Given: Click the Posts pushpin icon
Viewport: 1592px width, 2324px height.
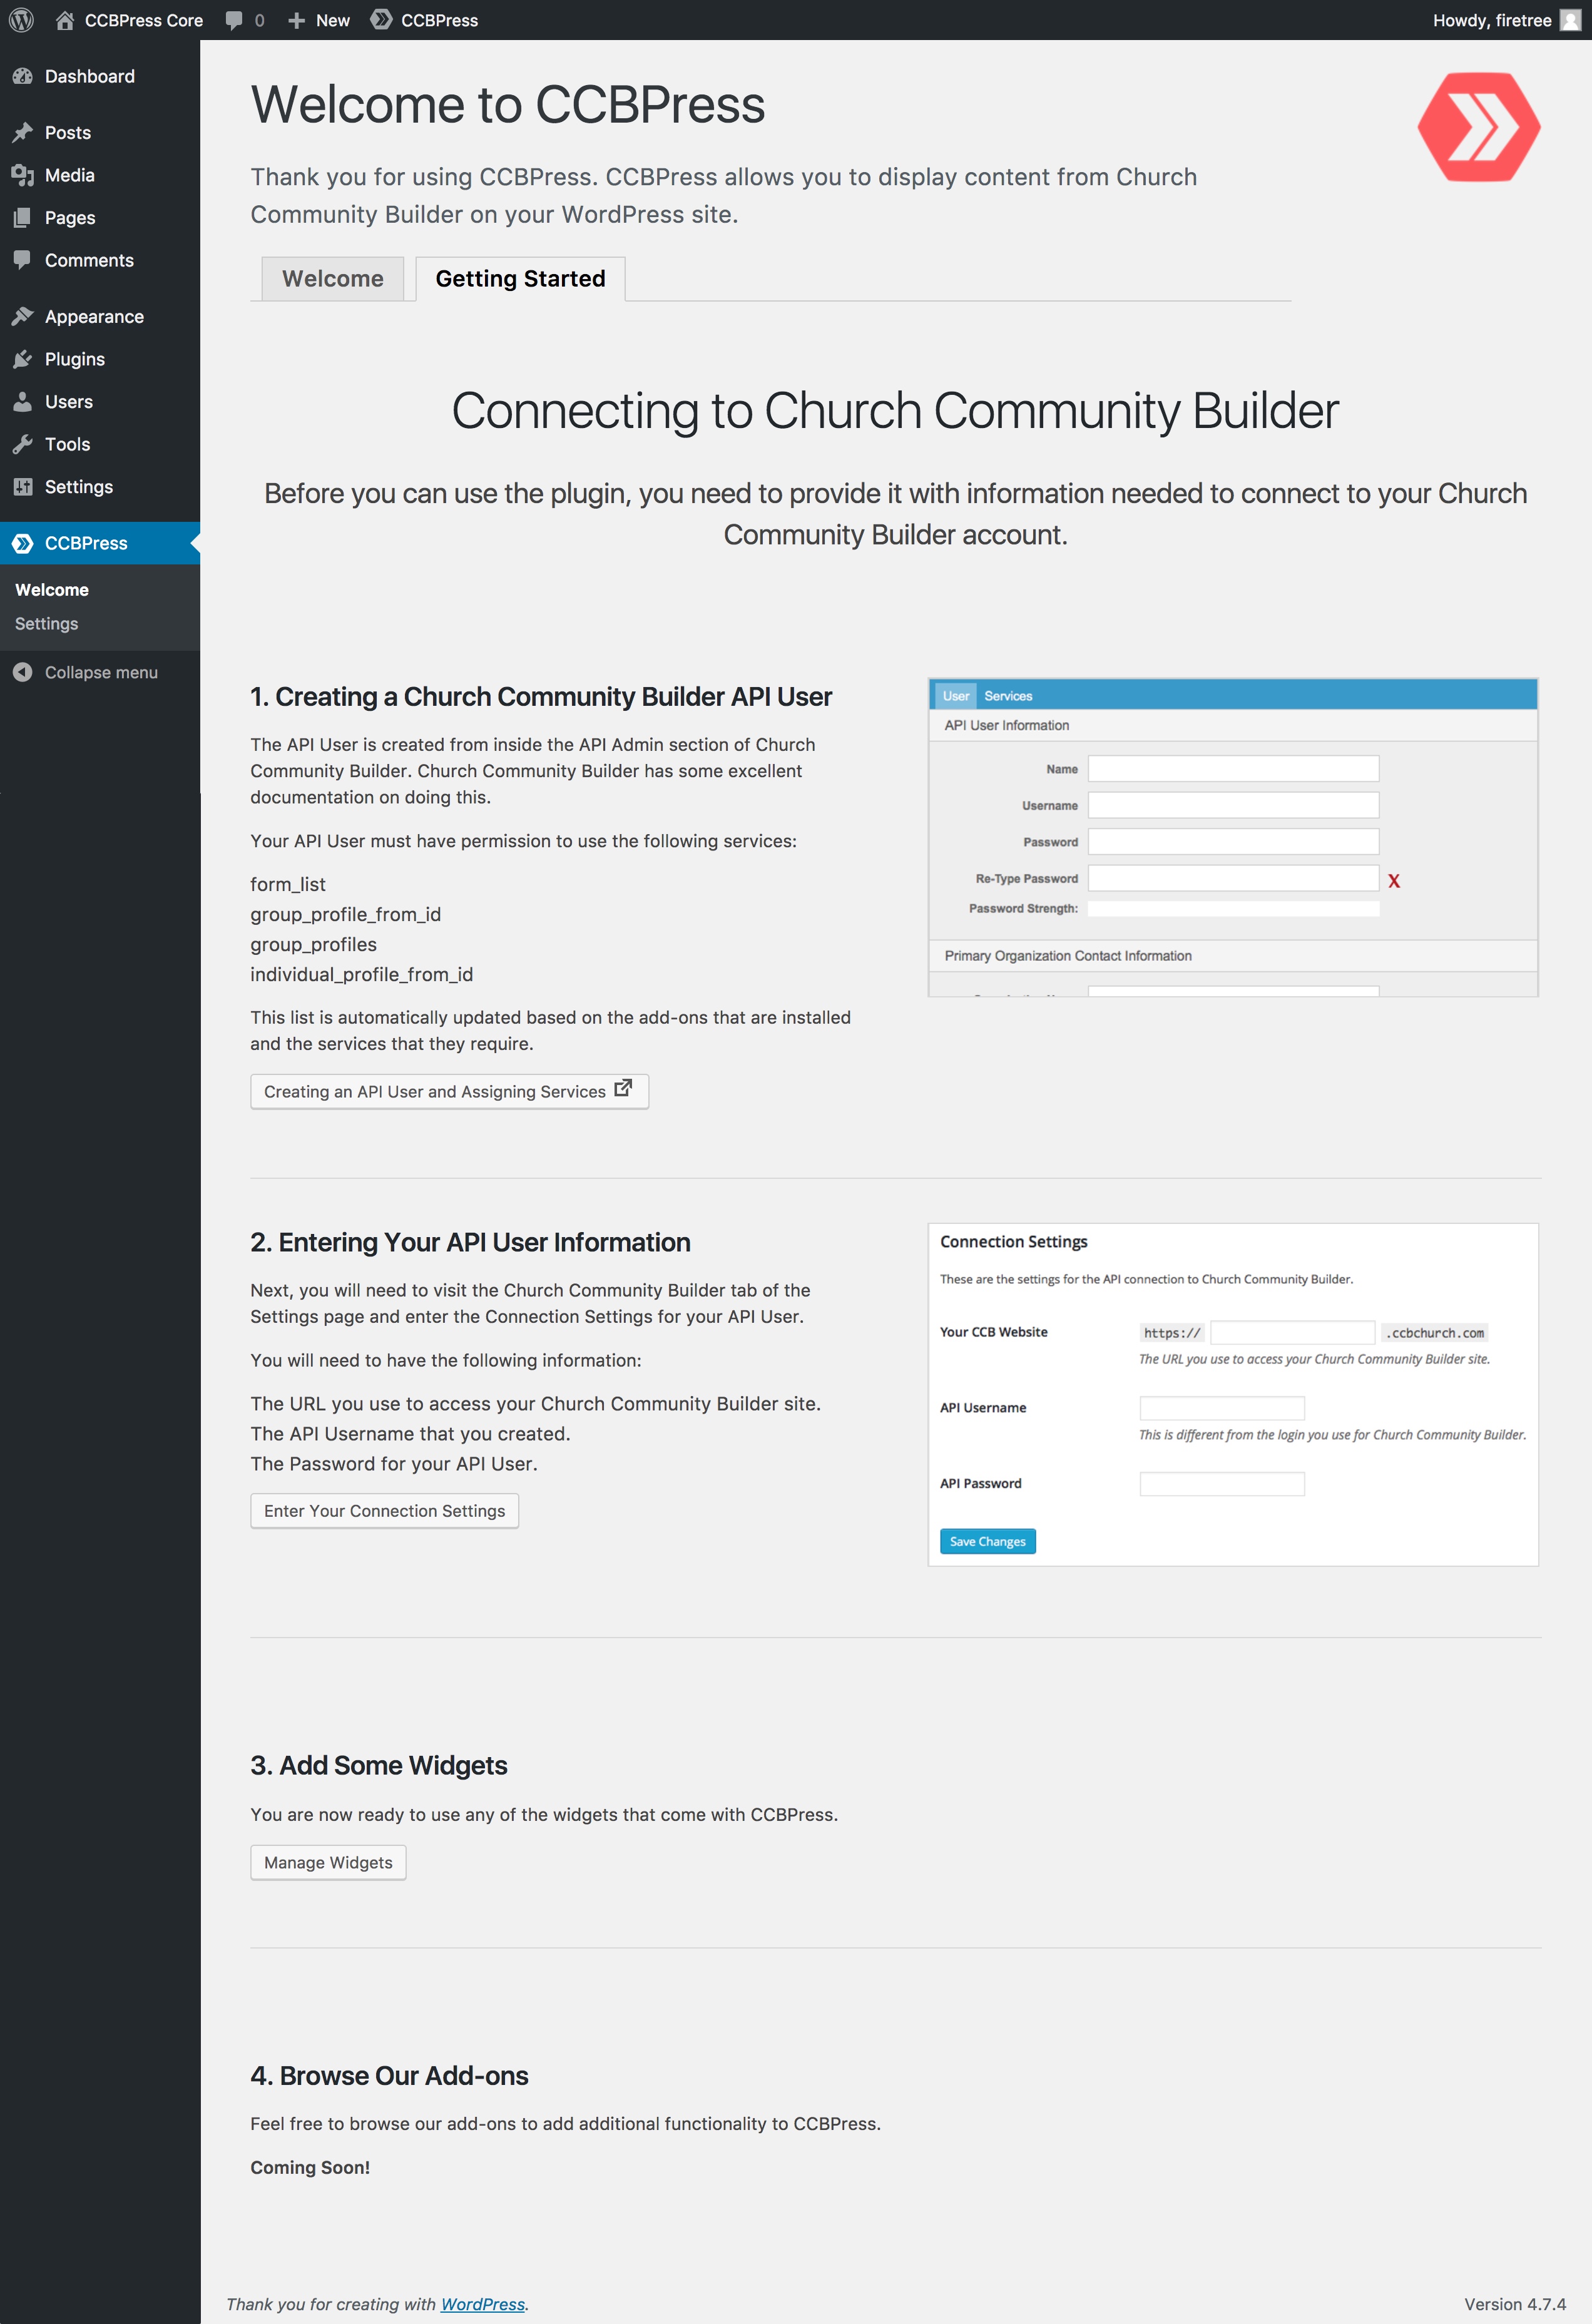Looking at the screenshot, I should tap(23, 133).
